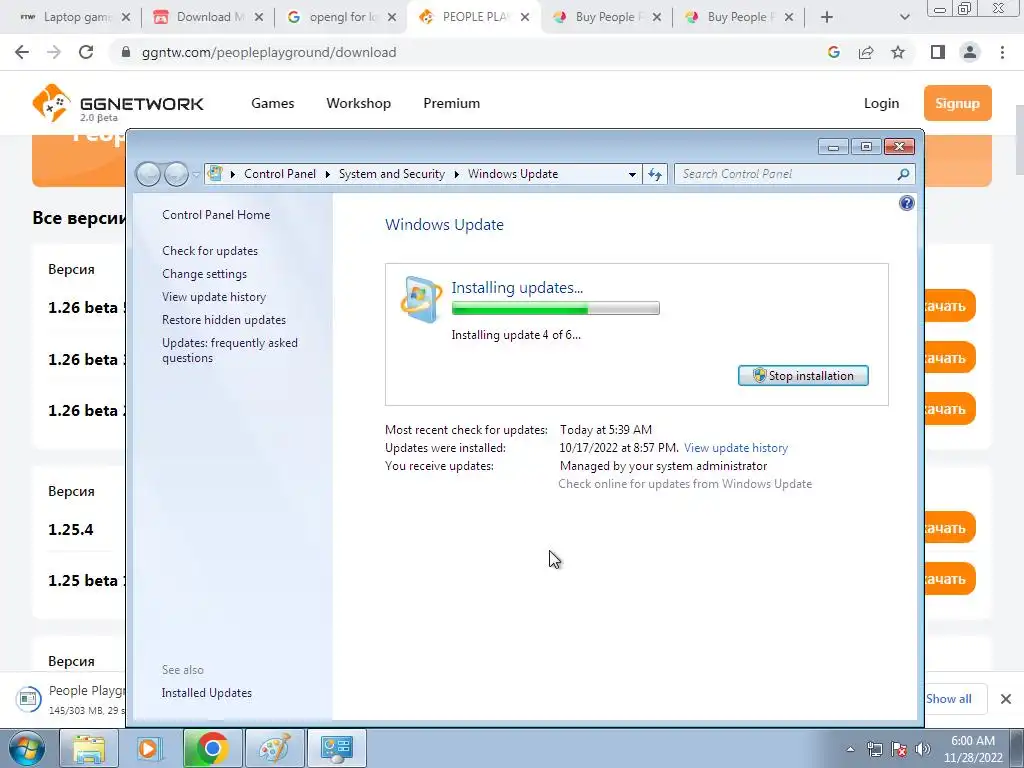Open Restore hidden updates
Viewport: 1024px width, 768px height.
224,319
